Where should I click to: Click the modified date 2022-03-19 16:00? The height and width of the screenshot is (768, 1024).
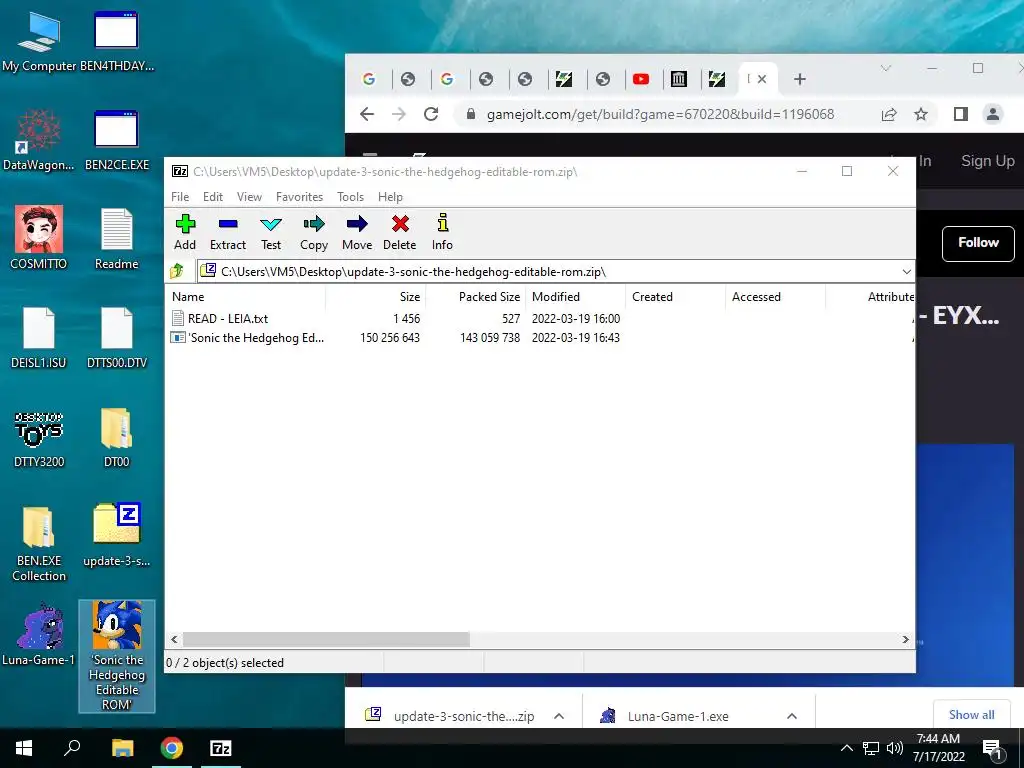[575, 319]
